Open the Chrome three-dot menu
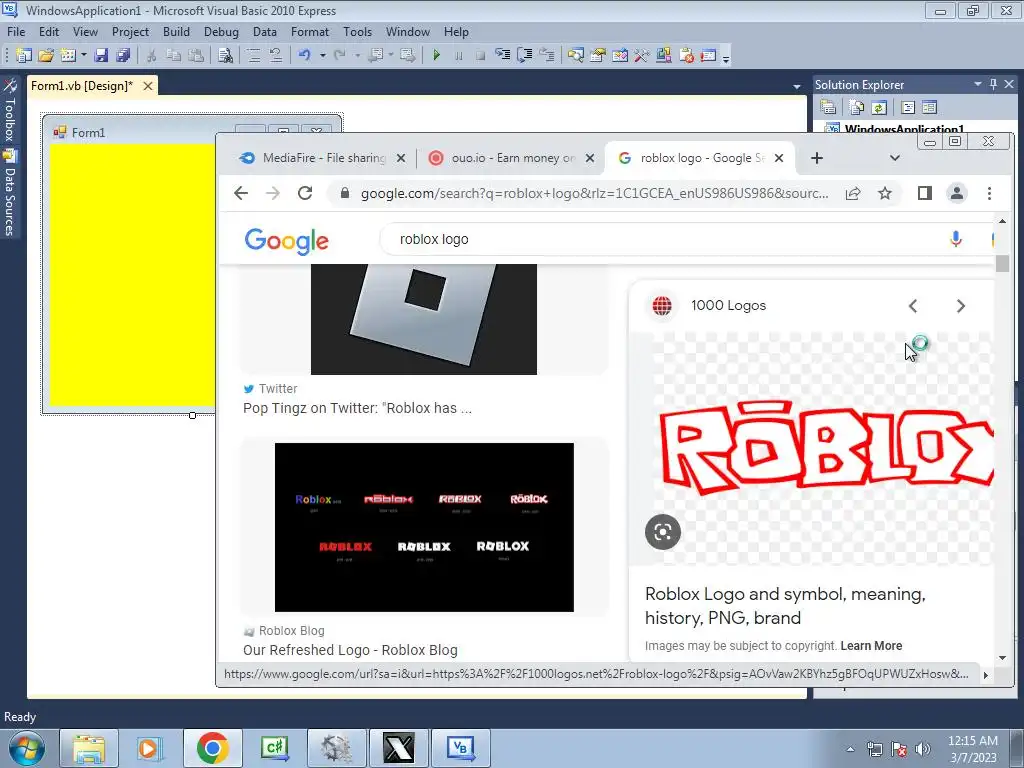Viewport: 1024px width, 768px height. 989,193
